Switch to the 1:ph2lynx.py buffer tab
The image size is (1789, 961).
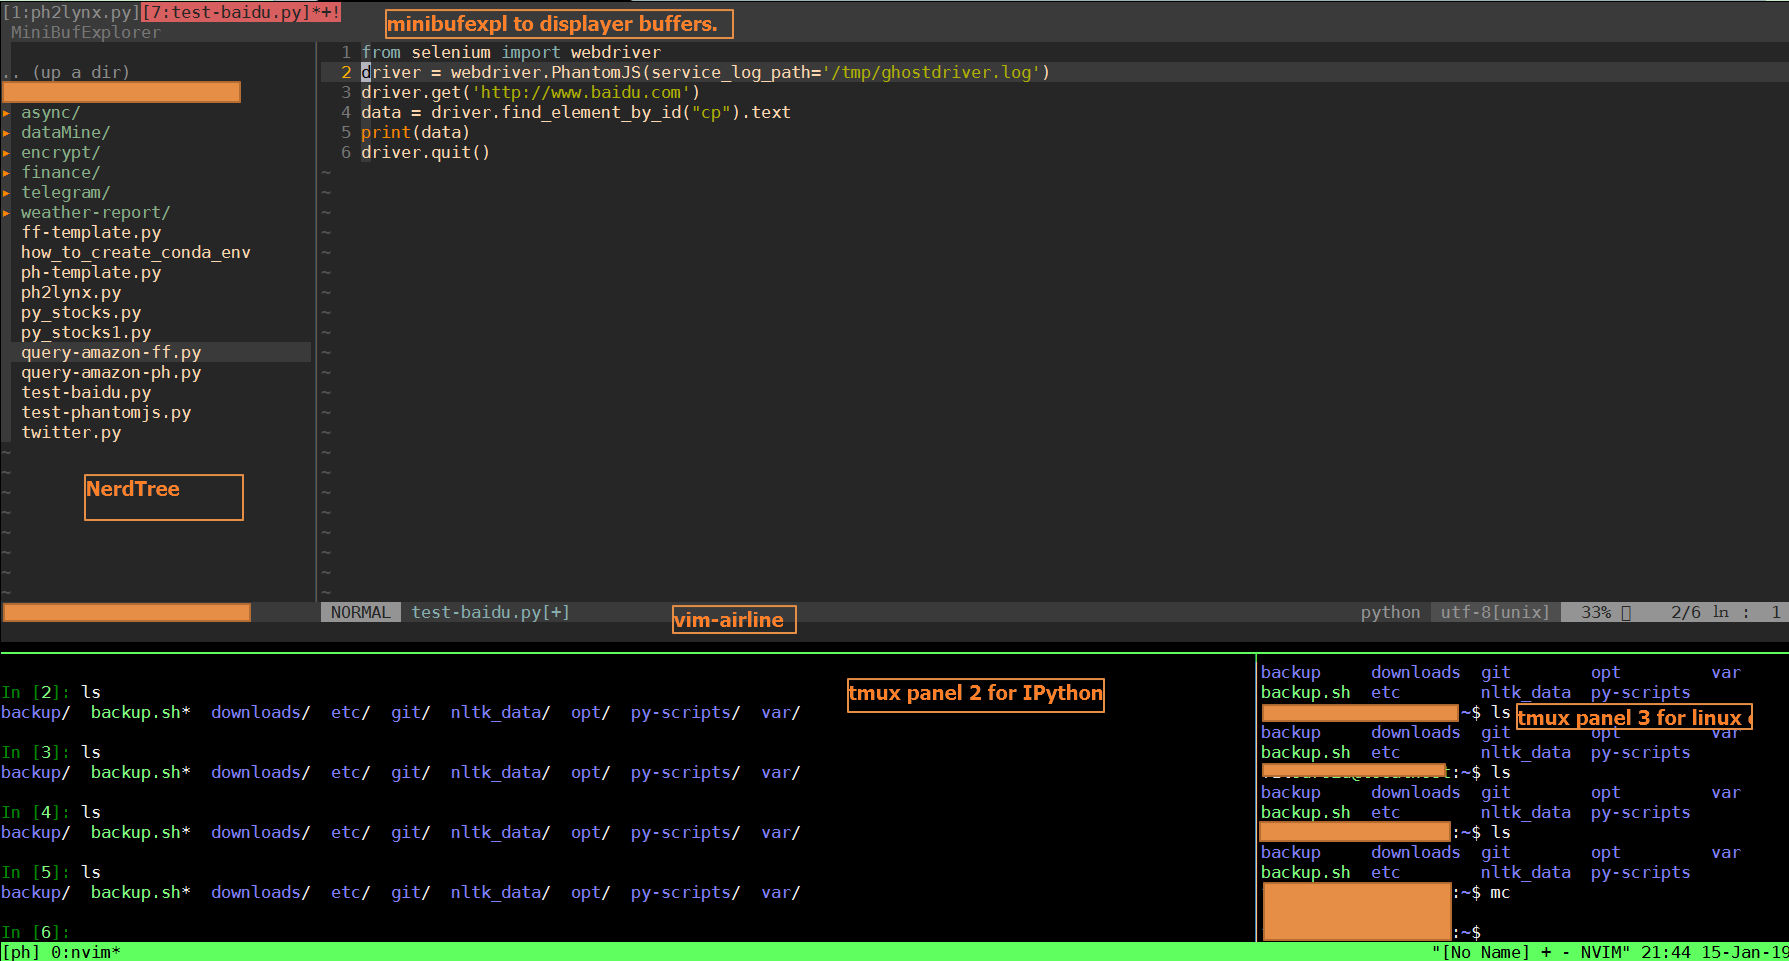tap(71, 13)
